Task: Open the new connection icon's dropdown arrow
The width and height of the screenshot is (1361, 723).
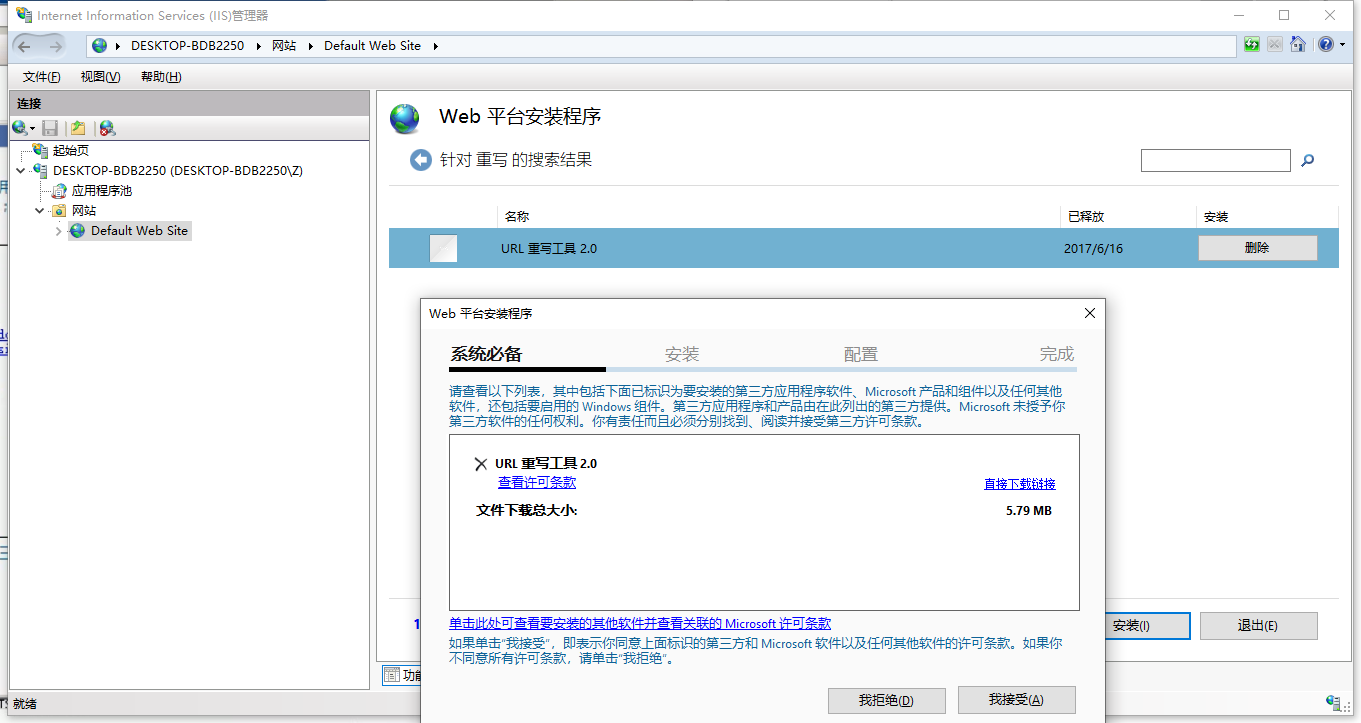Action: tap(32, 129)
